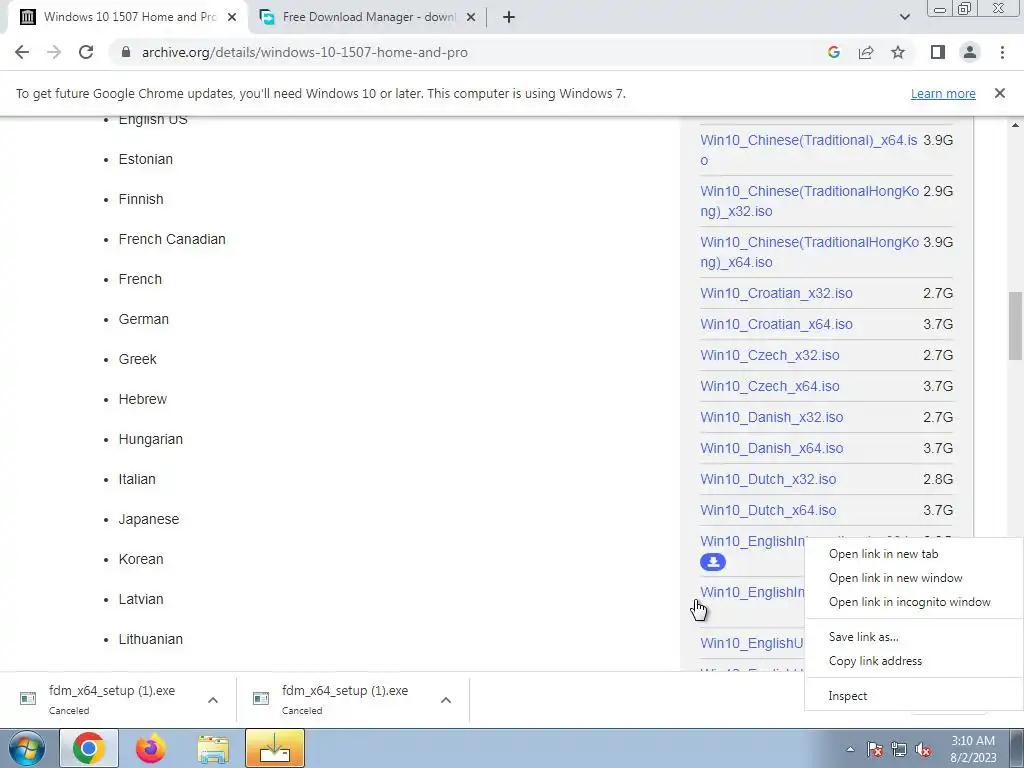The width and height of the screenshot is (1024, 768).
Task: Click the Japanese list item
Action: (x=148, y=519)
